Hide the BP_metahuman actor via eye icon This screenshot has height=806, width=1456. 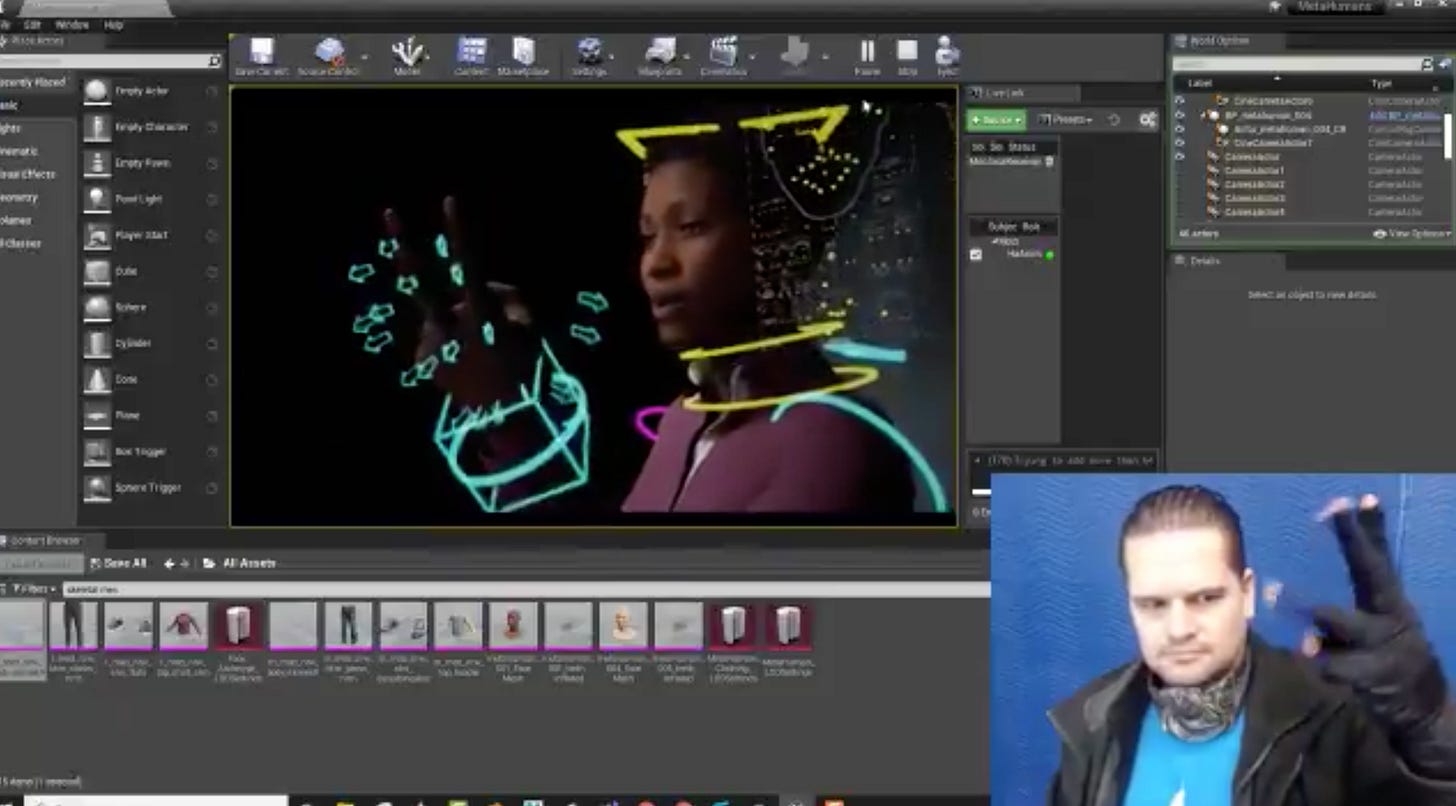(1180, 115)
